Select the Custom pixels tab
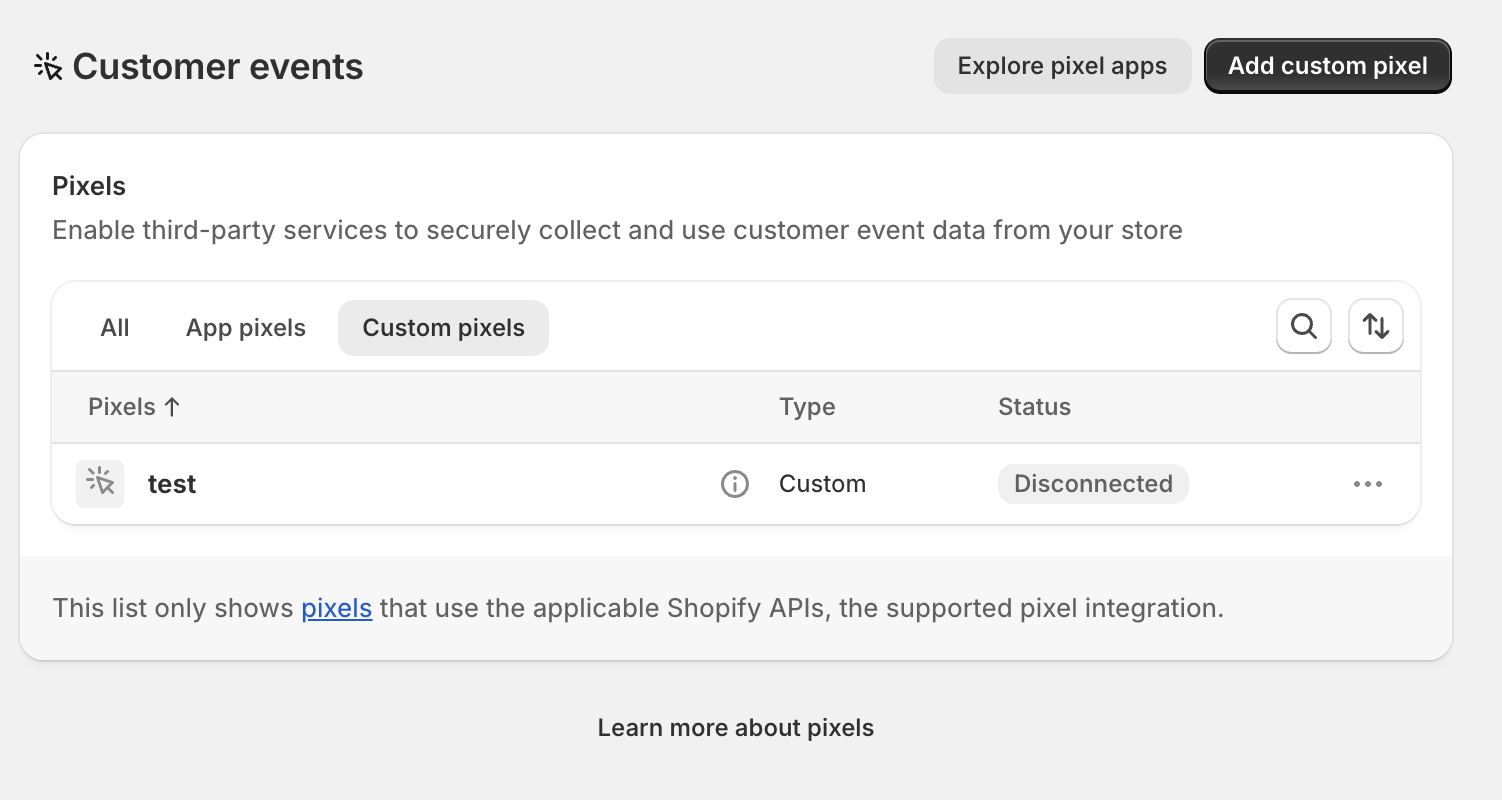Image resolution: width=1502 pixels, height=800 pixels. 443,328
